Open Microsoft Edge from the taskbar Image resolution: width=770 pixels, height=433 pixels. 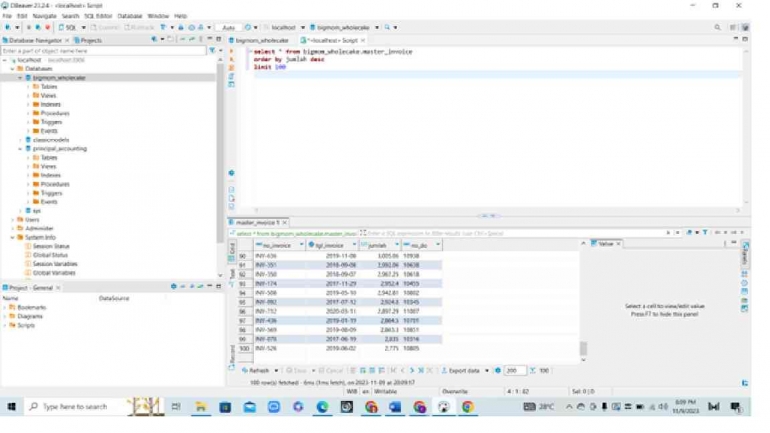pyautogui.click(x=322, y=406)
